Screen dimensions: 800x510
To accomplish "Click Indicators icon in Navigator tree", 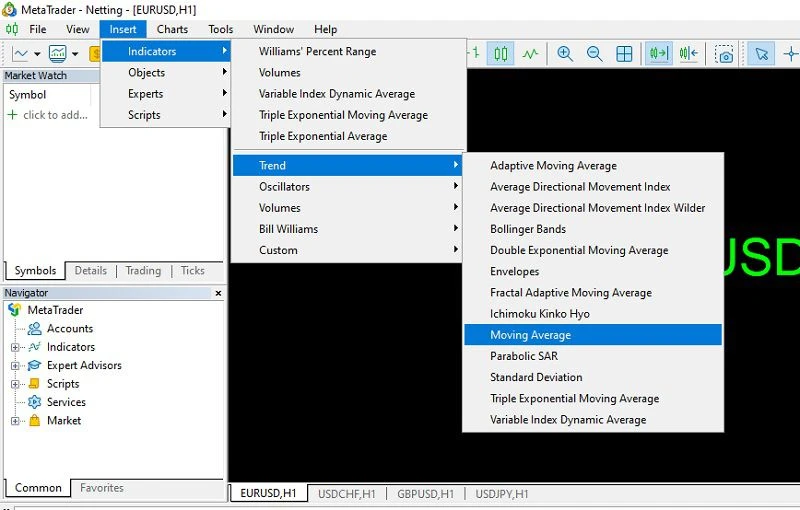I will (35, 347).
